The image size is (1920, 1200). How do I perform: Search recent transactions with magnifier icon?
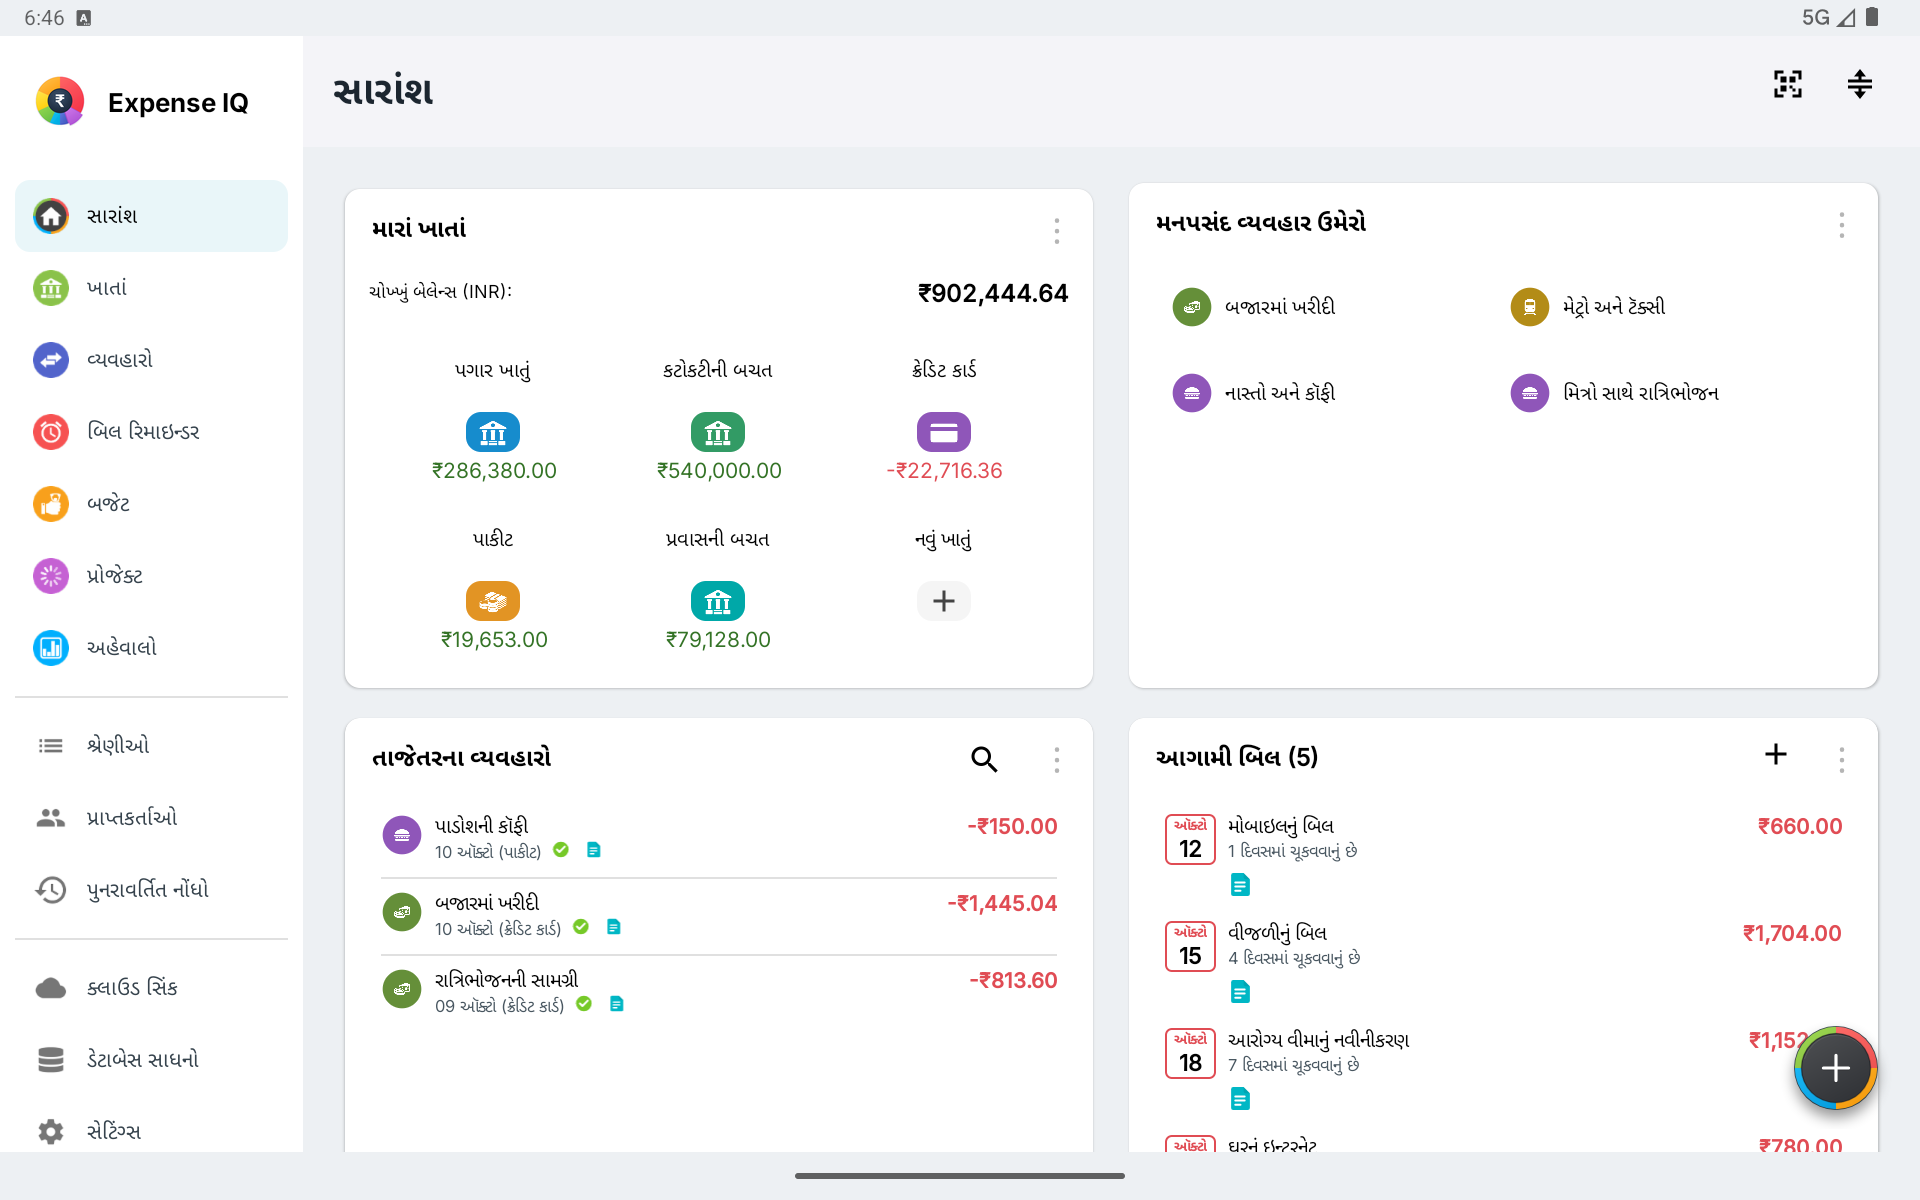(984, 759)
